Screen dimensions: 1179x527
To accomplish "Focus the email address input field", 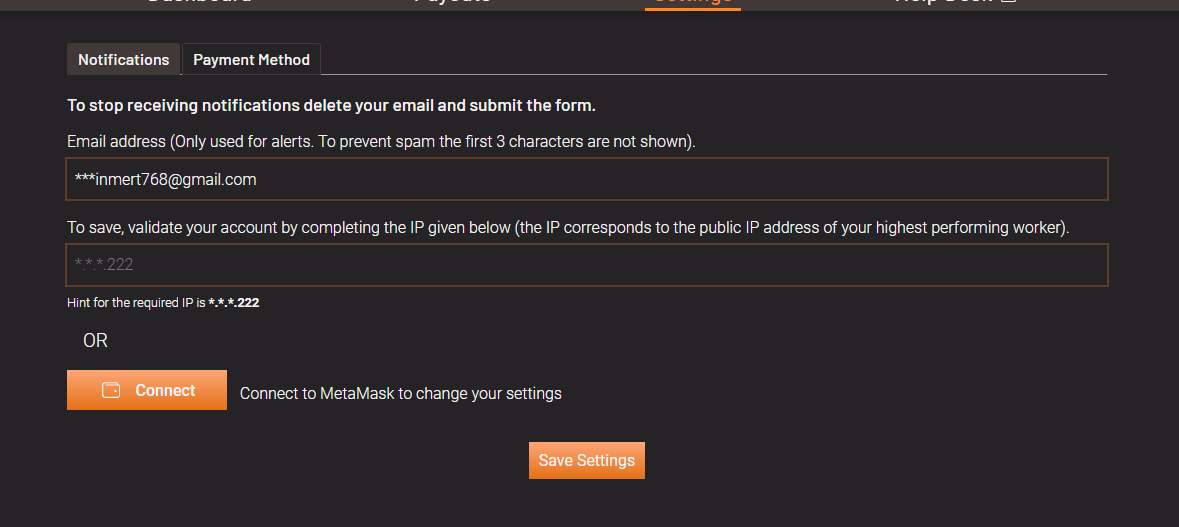I will pyautogui.click(x=587, y=179).
